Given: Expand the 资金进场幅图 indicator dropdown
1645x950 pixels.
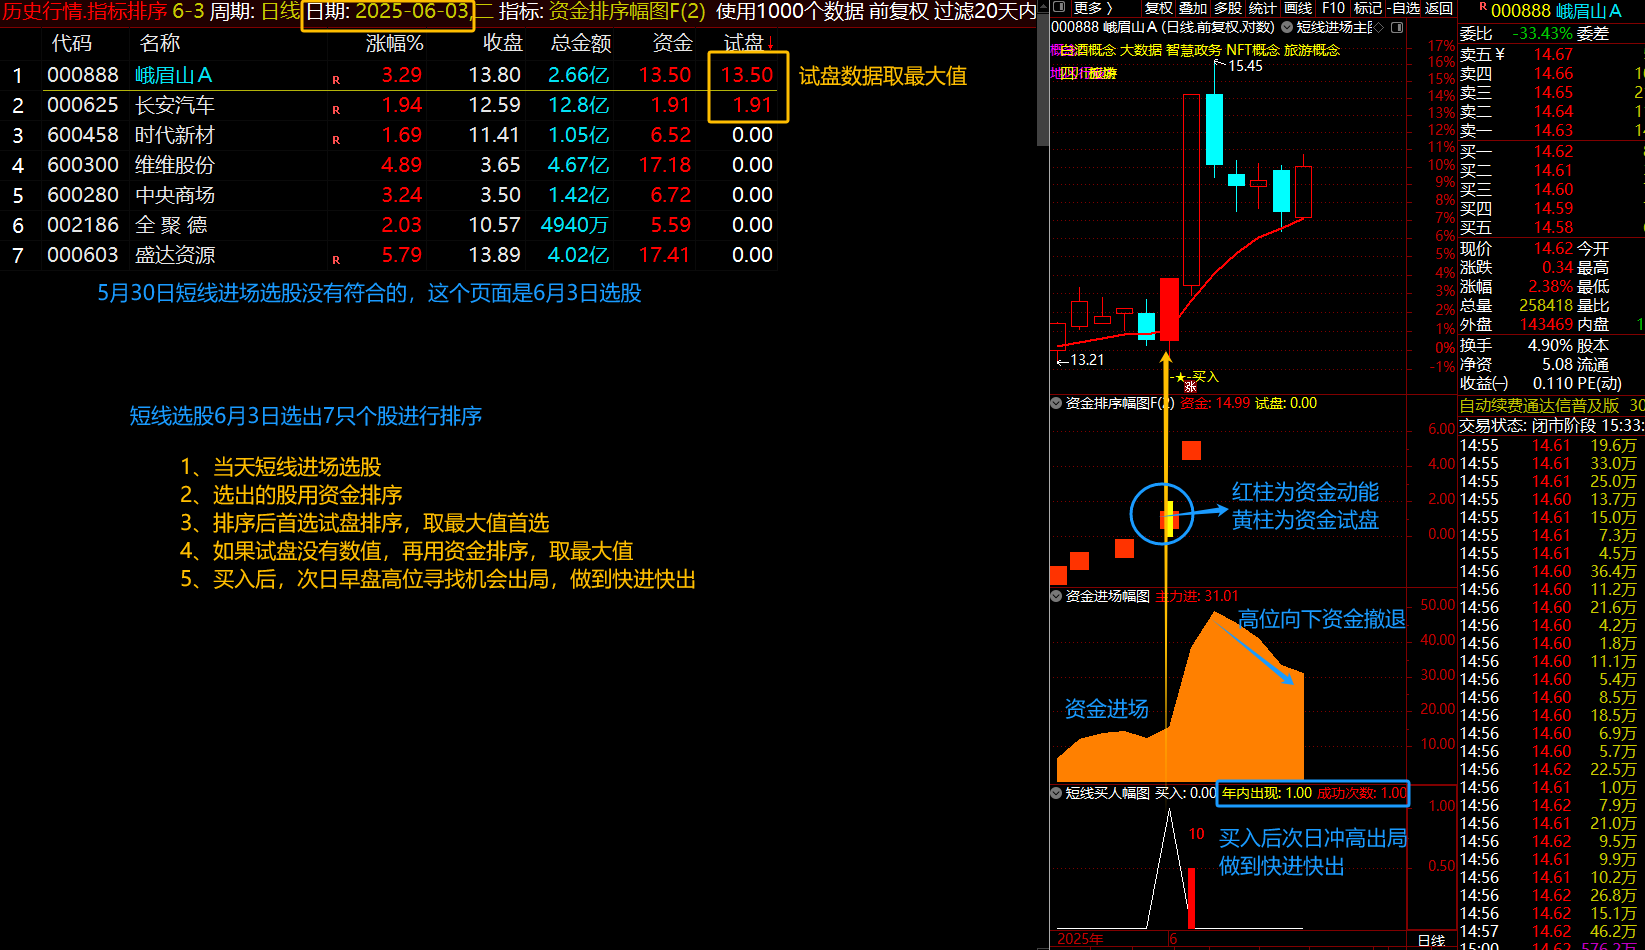Looking at the screenshot, I should coord(1056,596).
